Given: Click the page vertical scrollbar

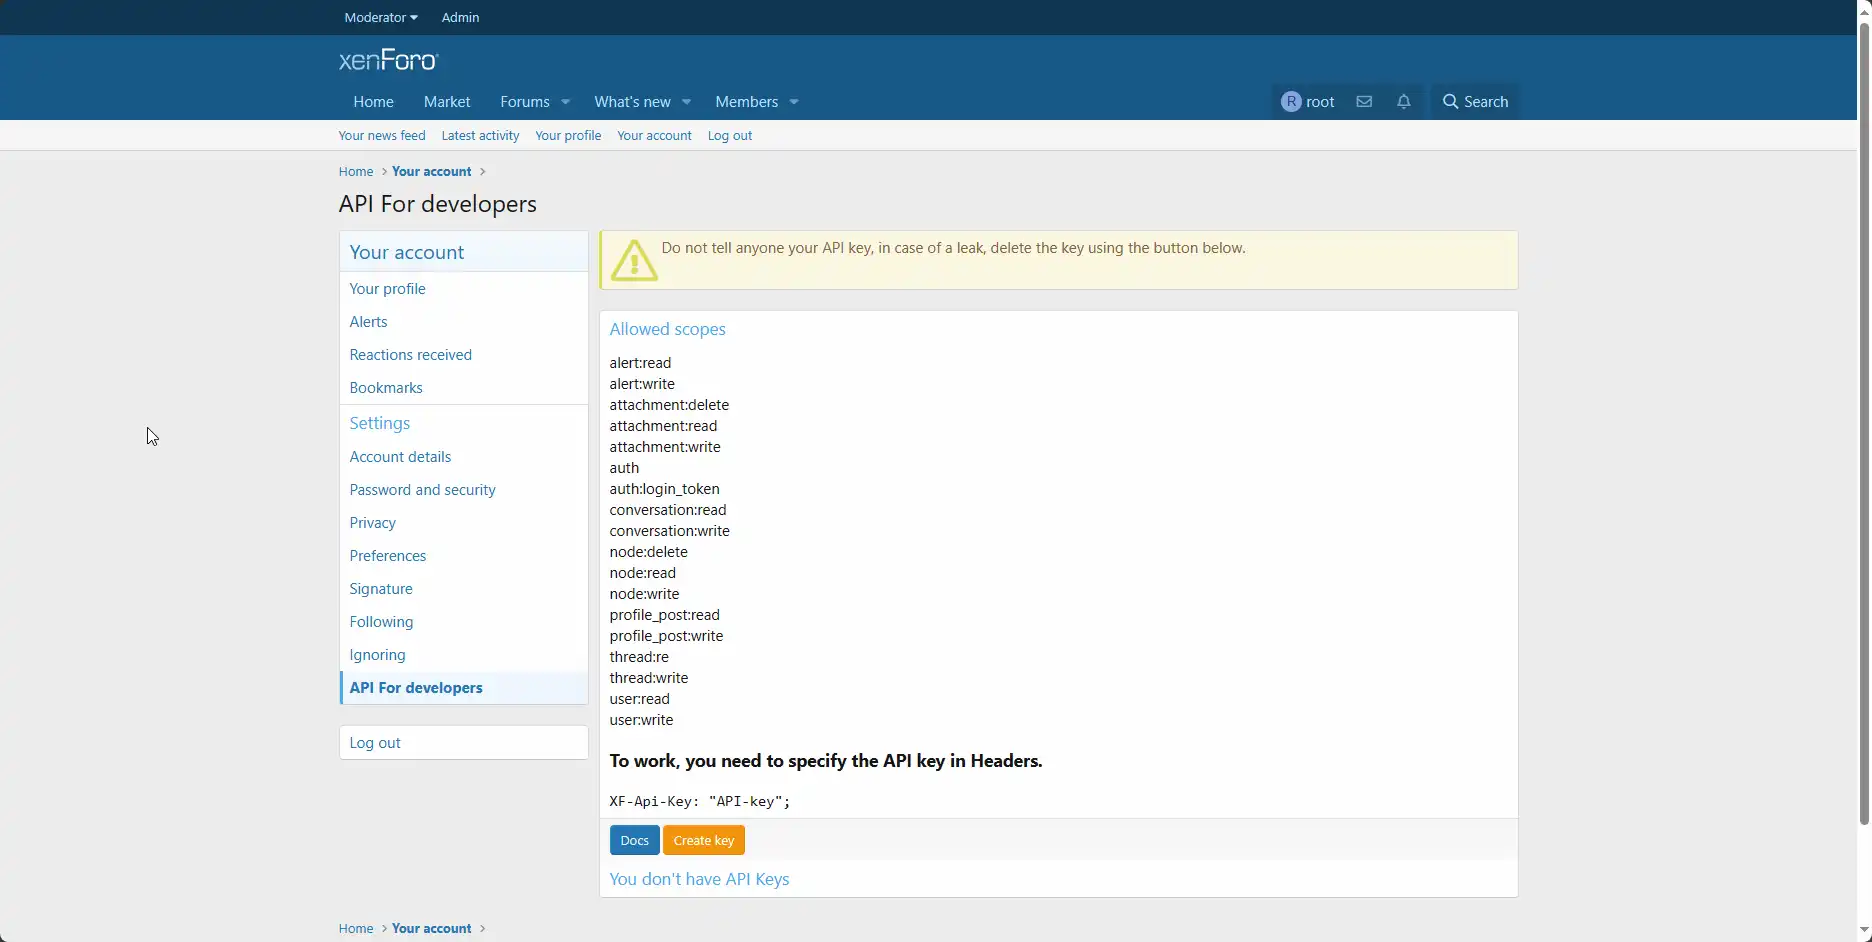Looking at the screenshot, I should 1864,420.
